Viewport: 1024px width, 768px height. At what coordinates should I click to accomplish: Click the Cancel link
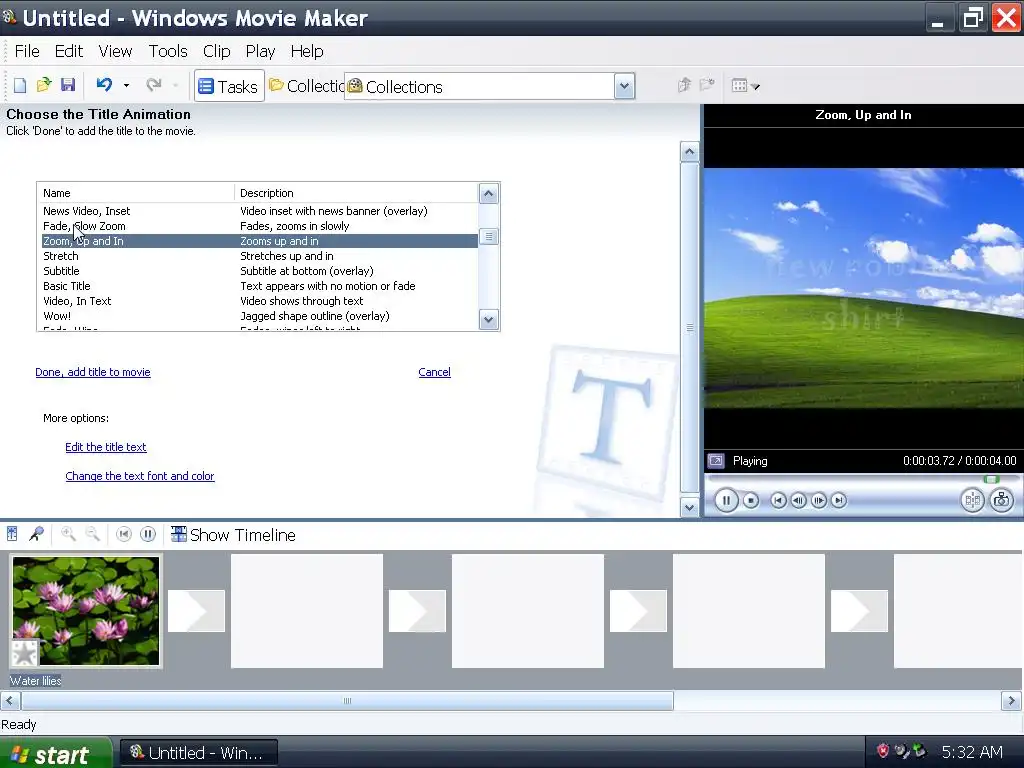[x=434, y=372]
